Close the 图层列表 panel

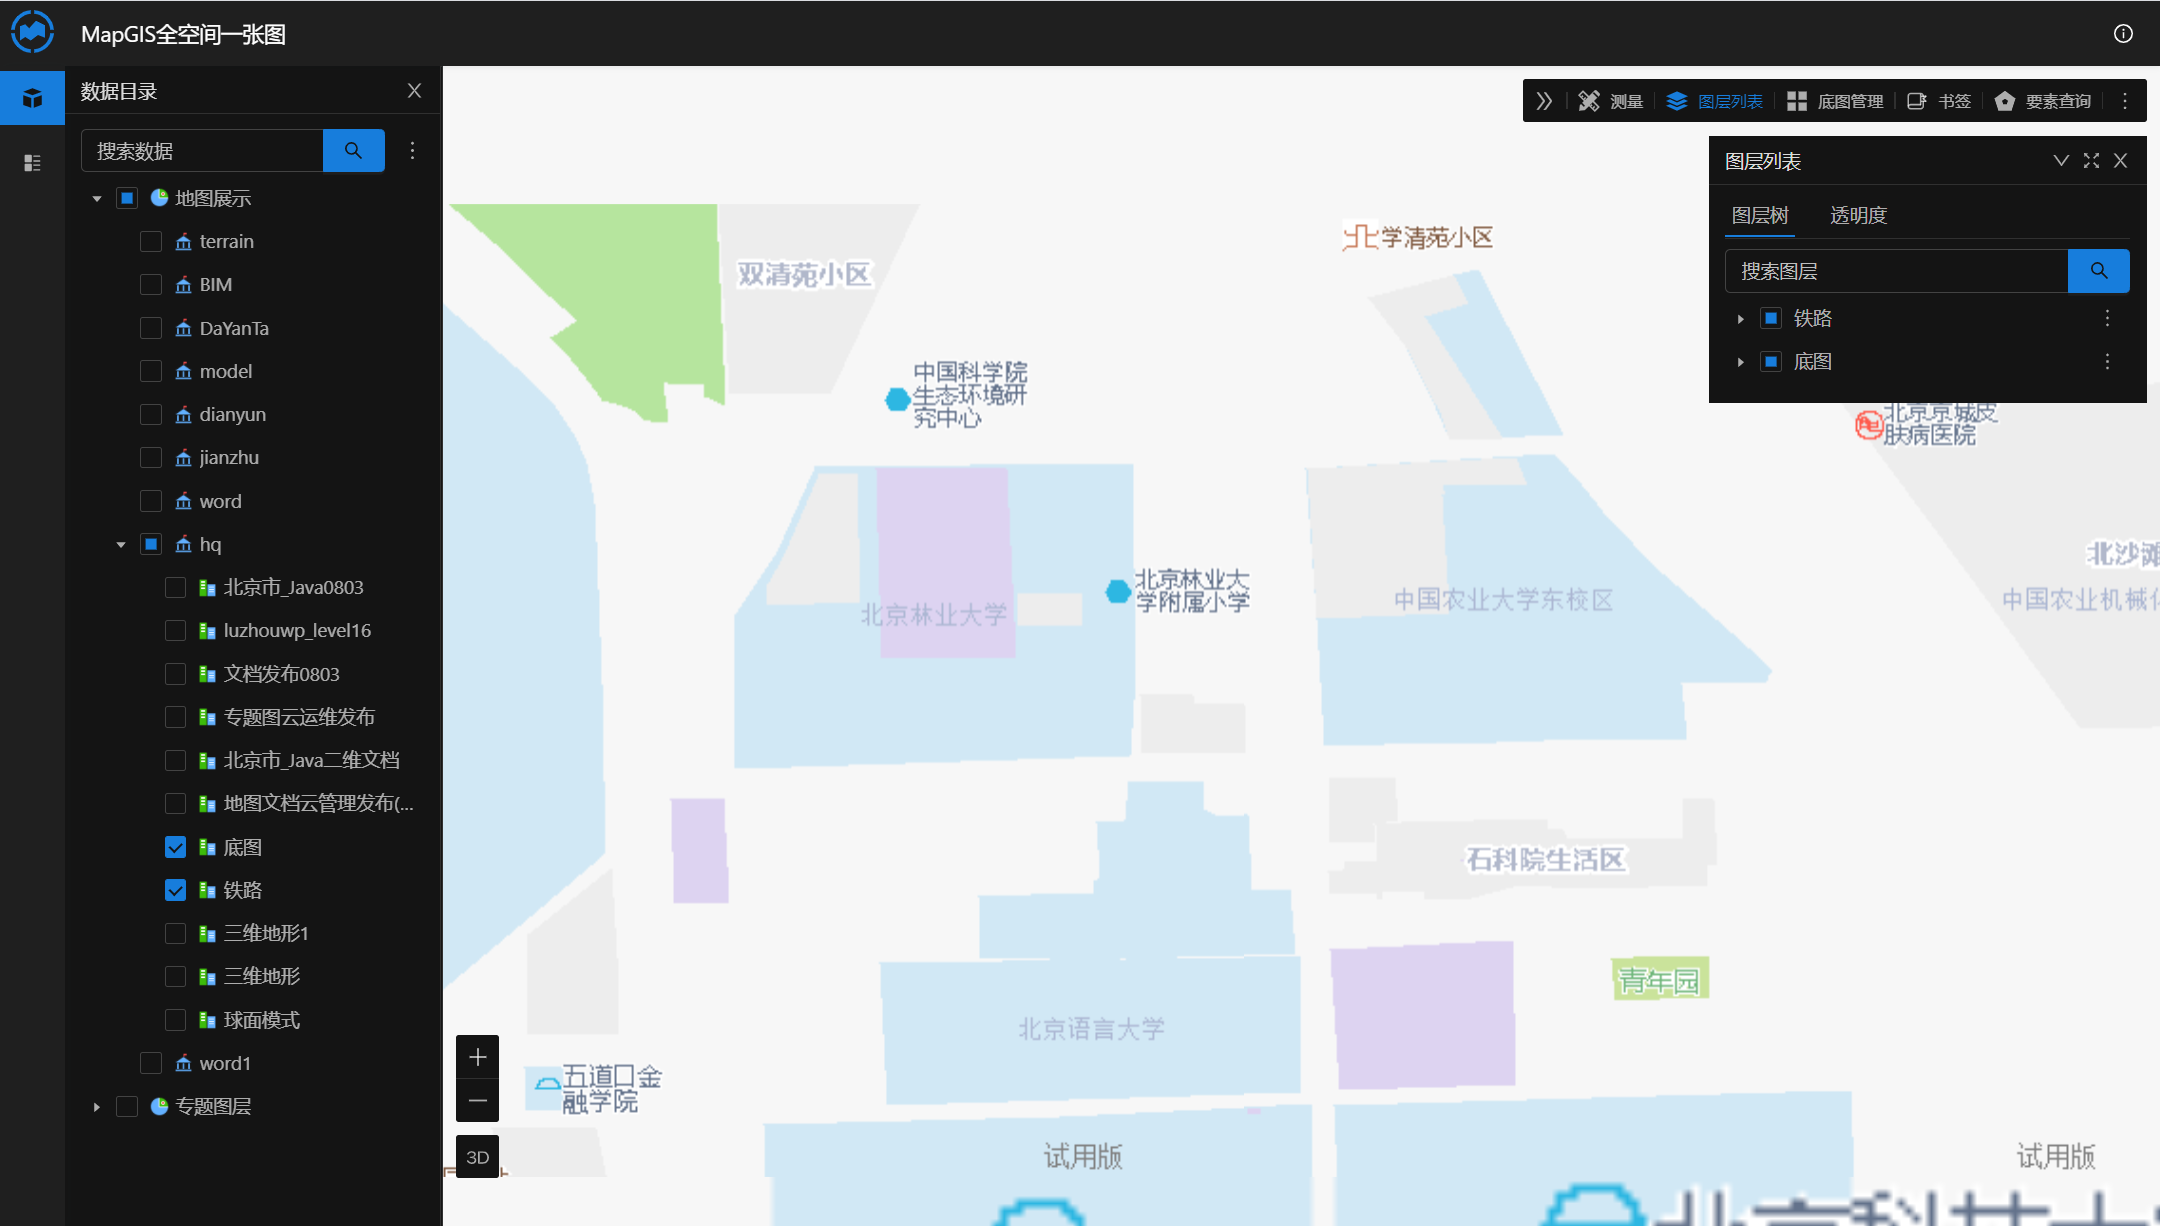[x=2120, y=161]
